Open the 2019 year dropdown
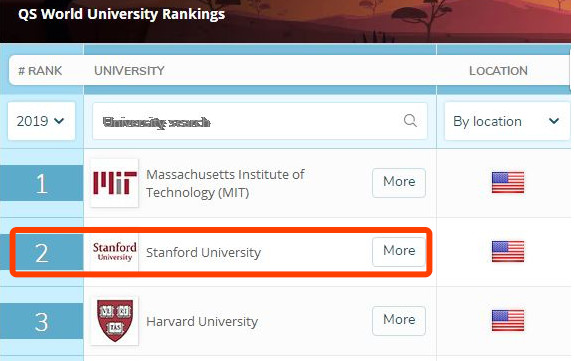The height and width of the screenshot is (361, 574). click(x=41, y=121)
